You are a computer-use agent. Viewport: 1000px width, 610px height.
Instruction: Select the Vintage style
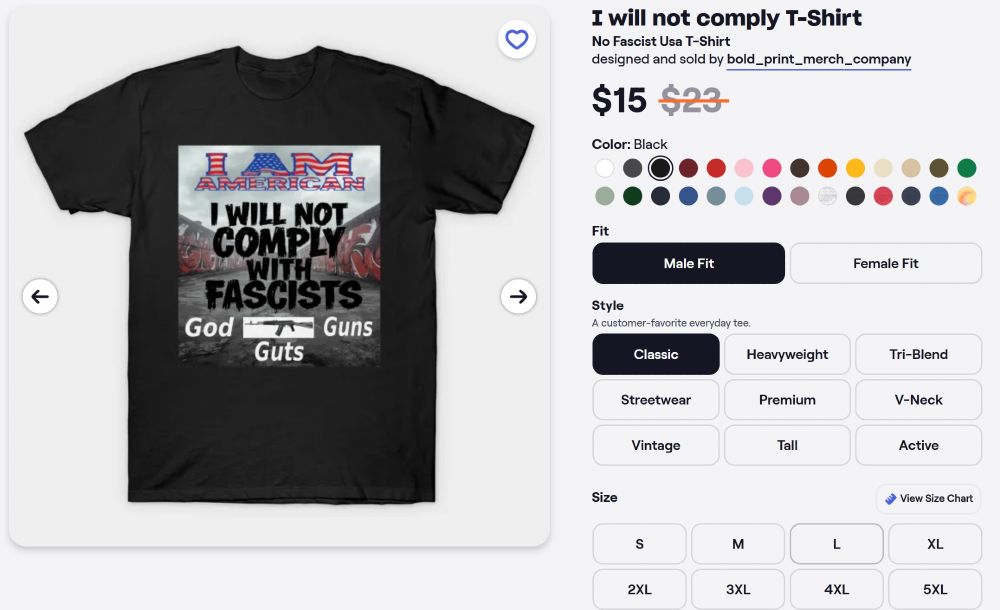(655, 445)
